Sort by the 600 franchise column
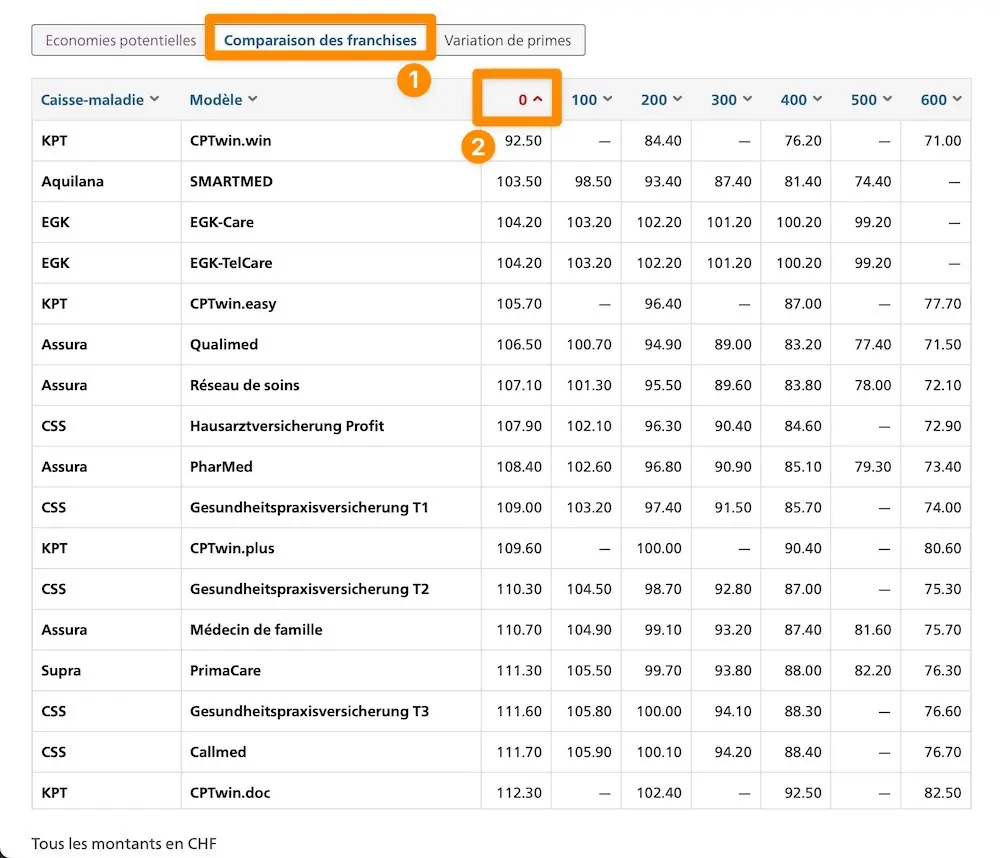This screenshot has height=858, width=1000. point(941,100)
